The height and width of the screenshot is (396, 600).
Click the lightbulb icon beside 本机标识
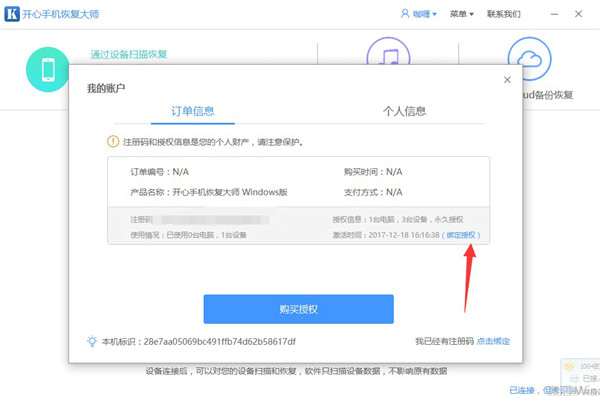(x=92, y=341)
